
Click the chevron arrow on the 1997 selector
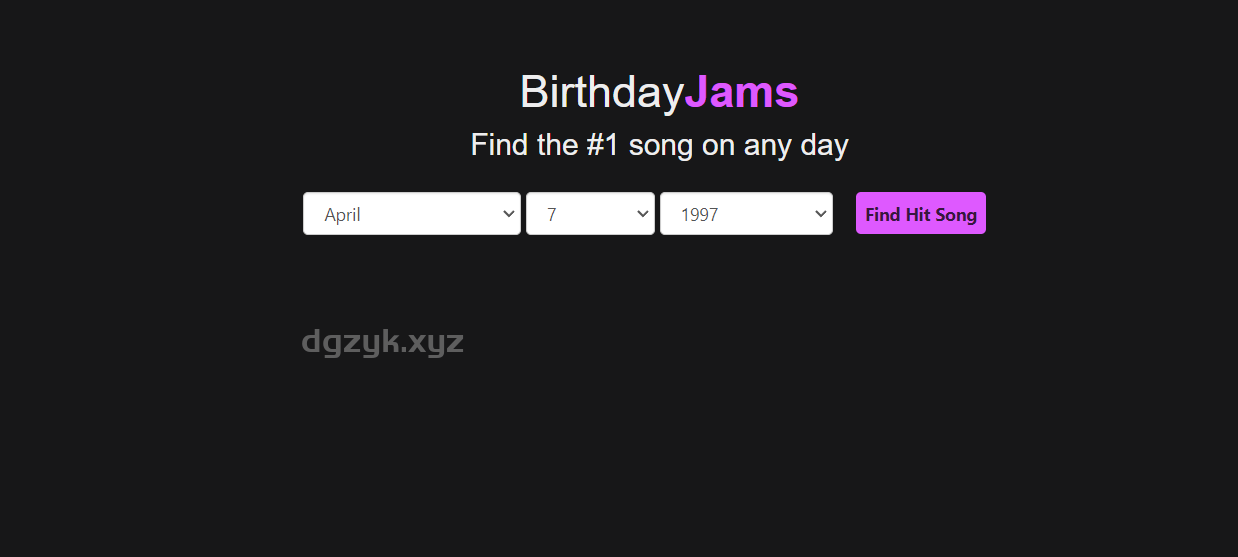click(820, 214)
